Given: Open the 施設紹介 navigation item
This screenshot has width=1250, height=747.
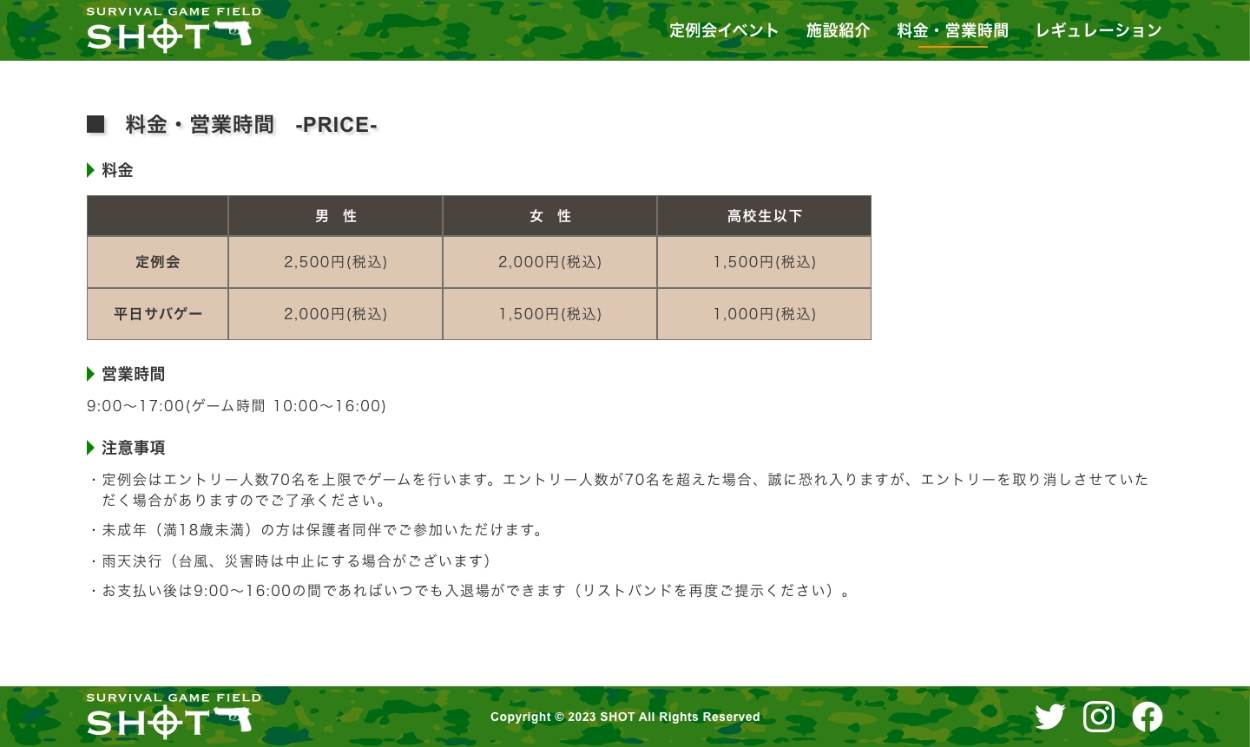Looking at the screenshot, I should pyautogui.click(x=838, y=30).
